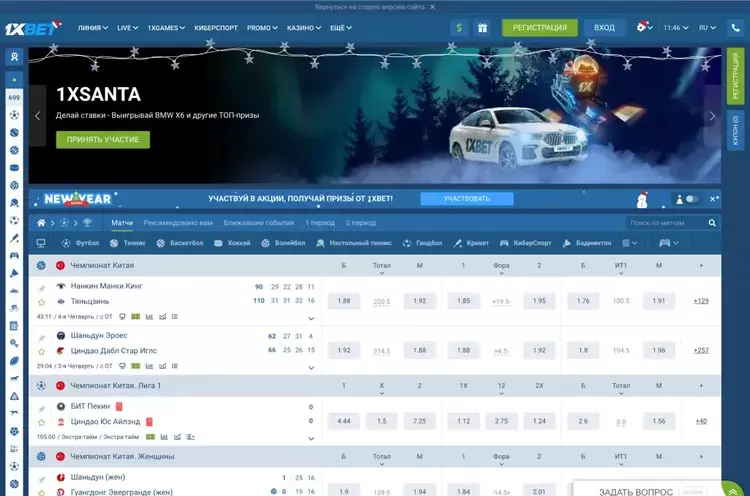Open video monitor icon for Тяньцзинь match

coord(122,317)
